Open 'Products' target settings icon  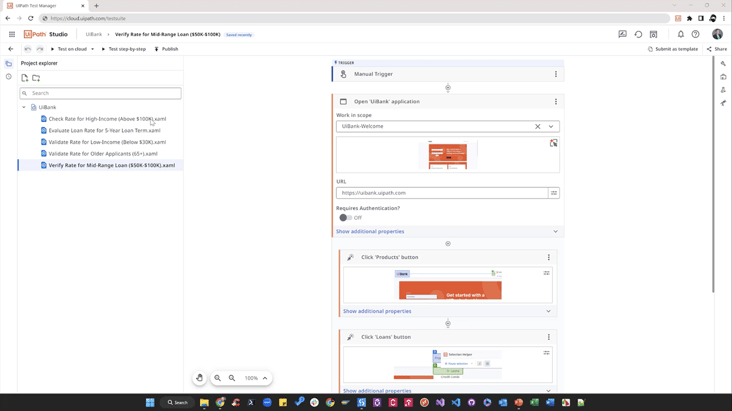point(546,273)
